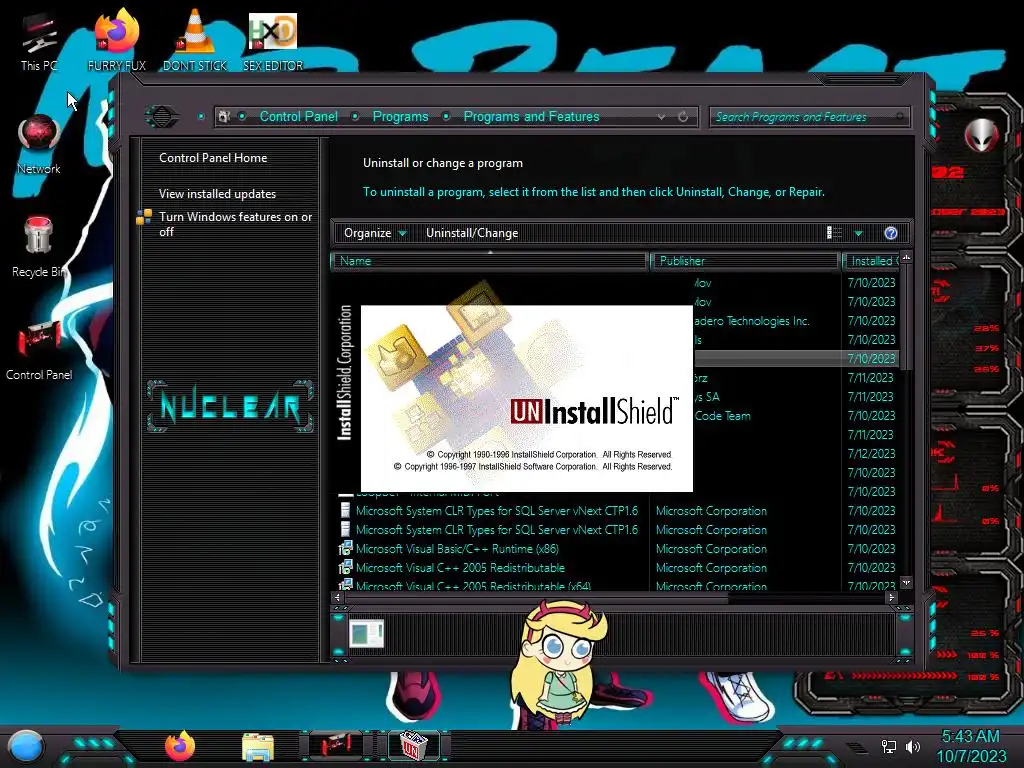Click the address bar location icon

click(224, 117)
